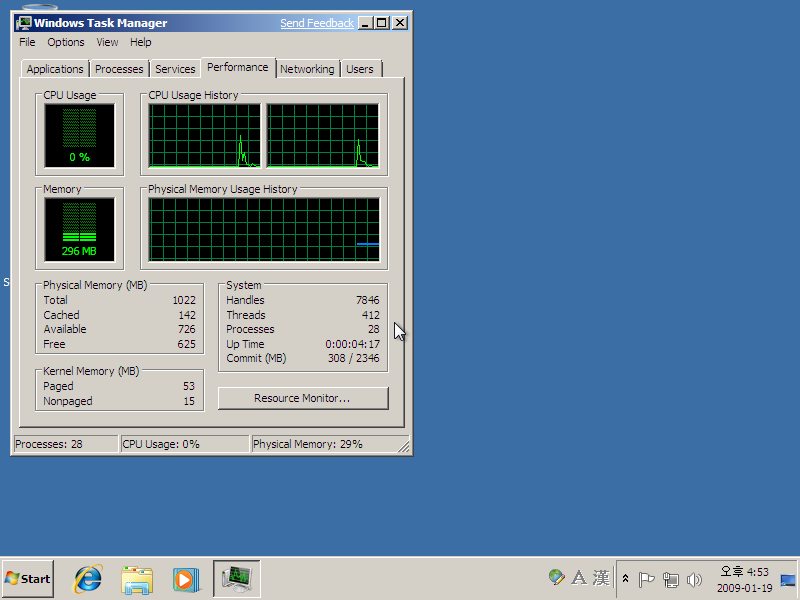
Task: Click the Free memory value 625
Action: (x=187, y=344)
